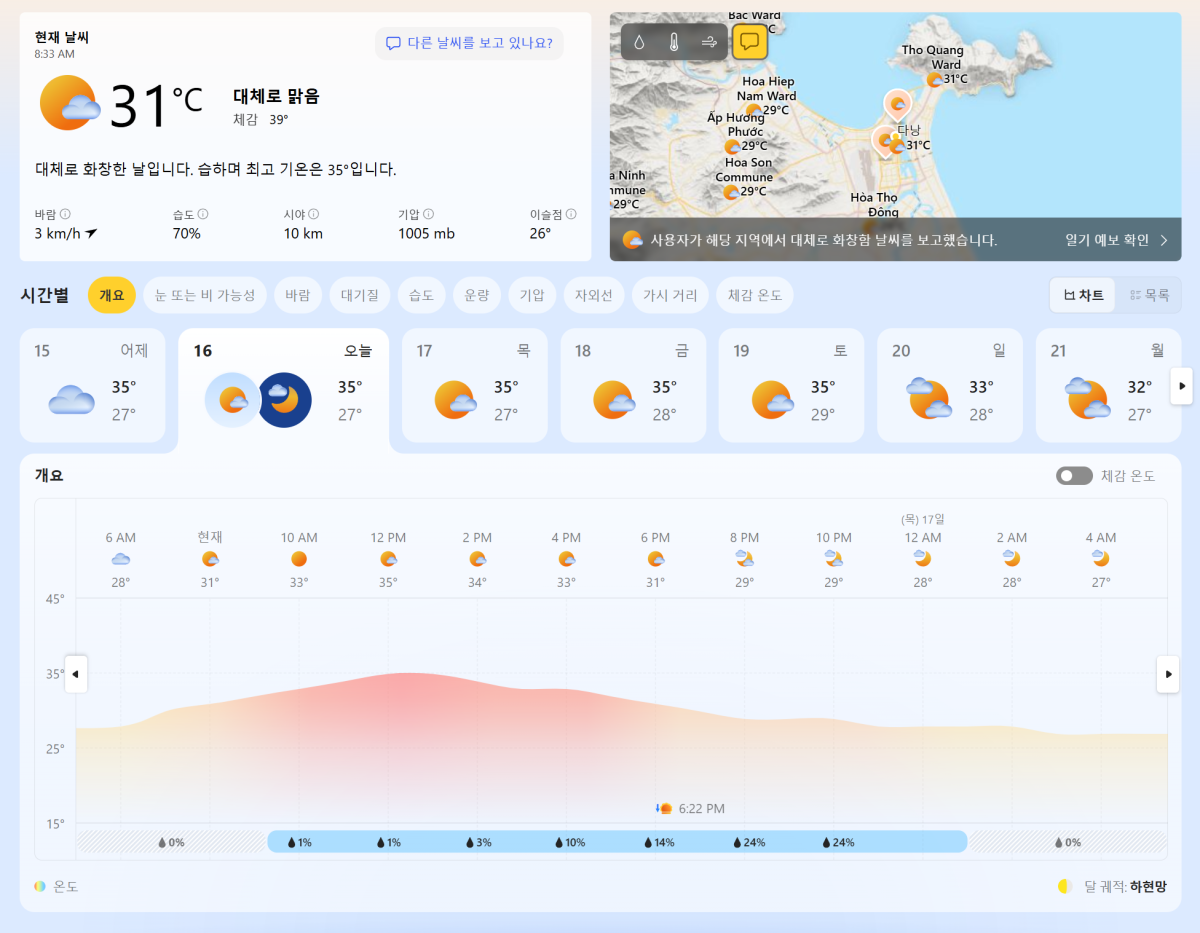Select Friday 18 forecast card

633,385
